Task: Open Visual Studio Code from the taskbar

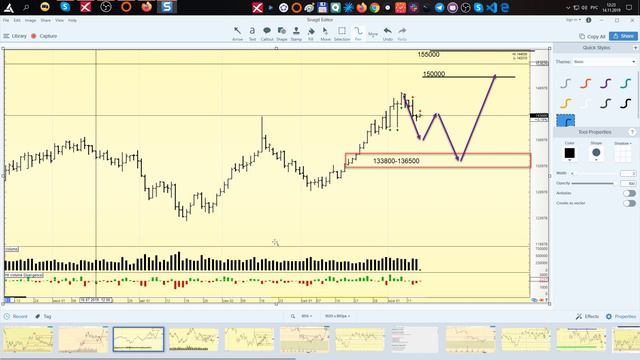Action: coord(492,7)
